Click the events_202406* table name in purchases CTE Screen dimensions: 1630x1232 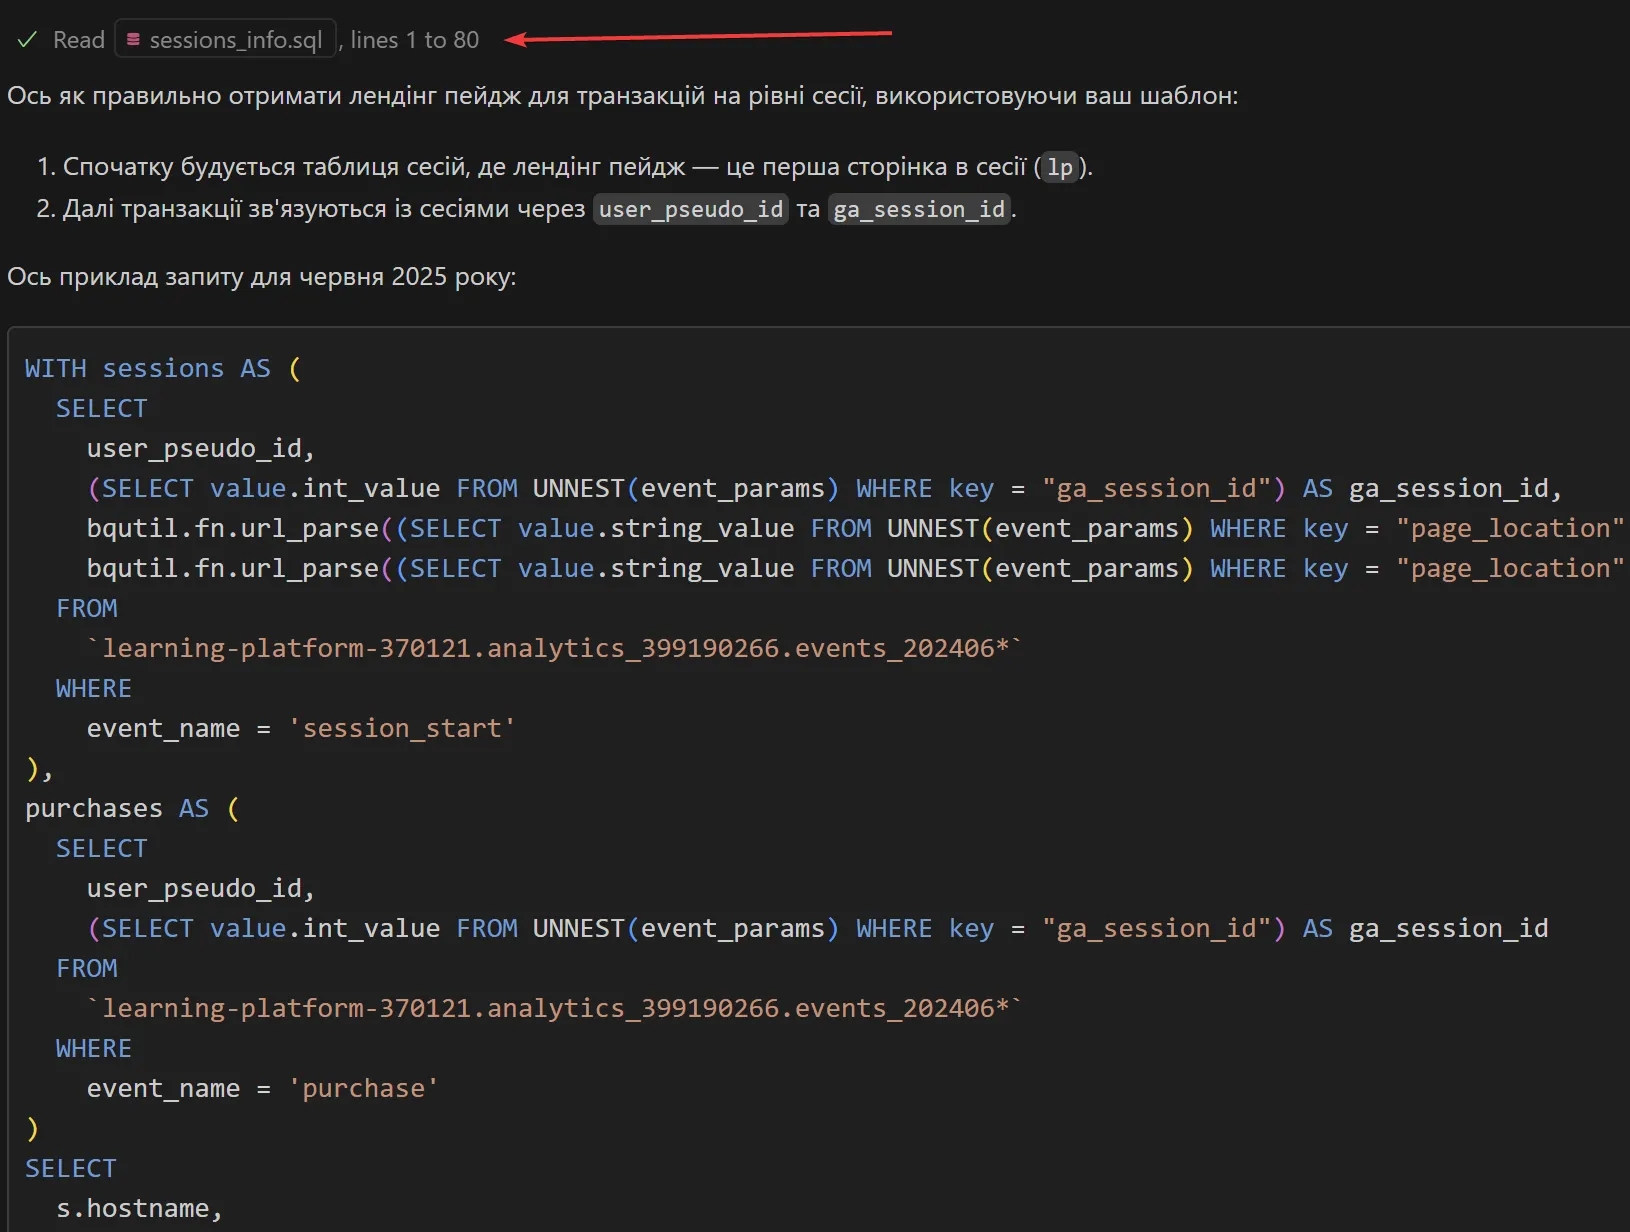pyautogui.click(x=554, y=1008)
